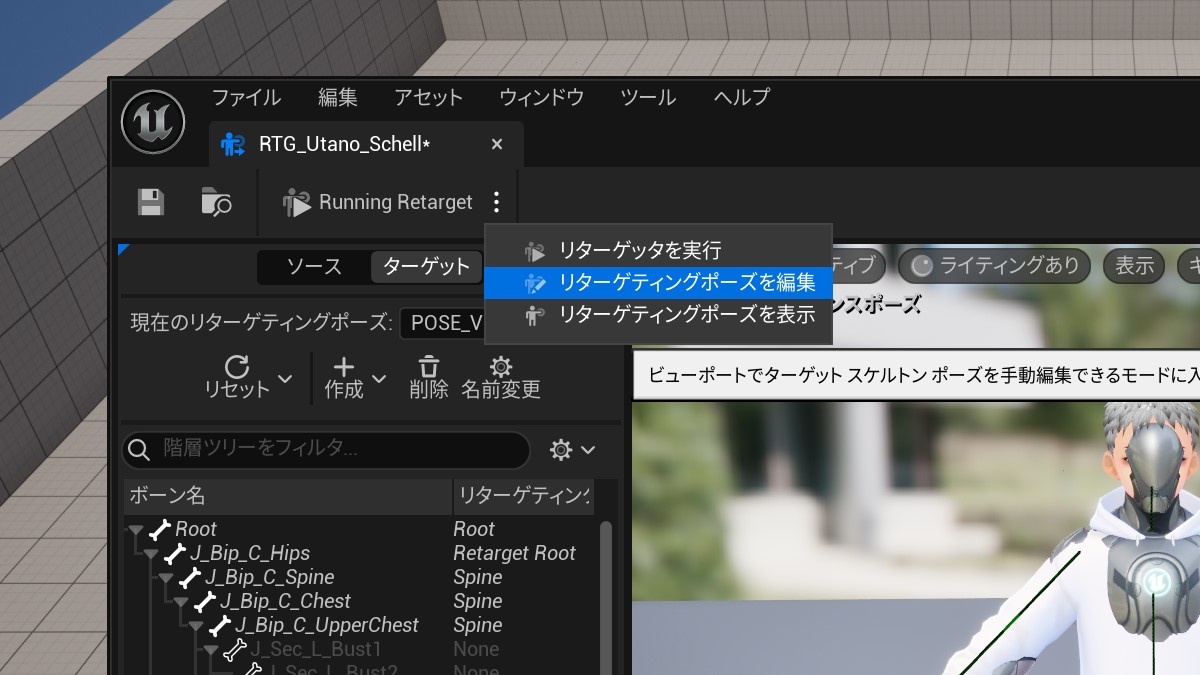Choose リターゲッタを実行 from the dropdown menu
Screen dimensions: 1200x675
(x=658, y=250)
